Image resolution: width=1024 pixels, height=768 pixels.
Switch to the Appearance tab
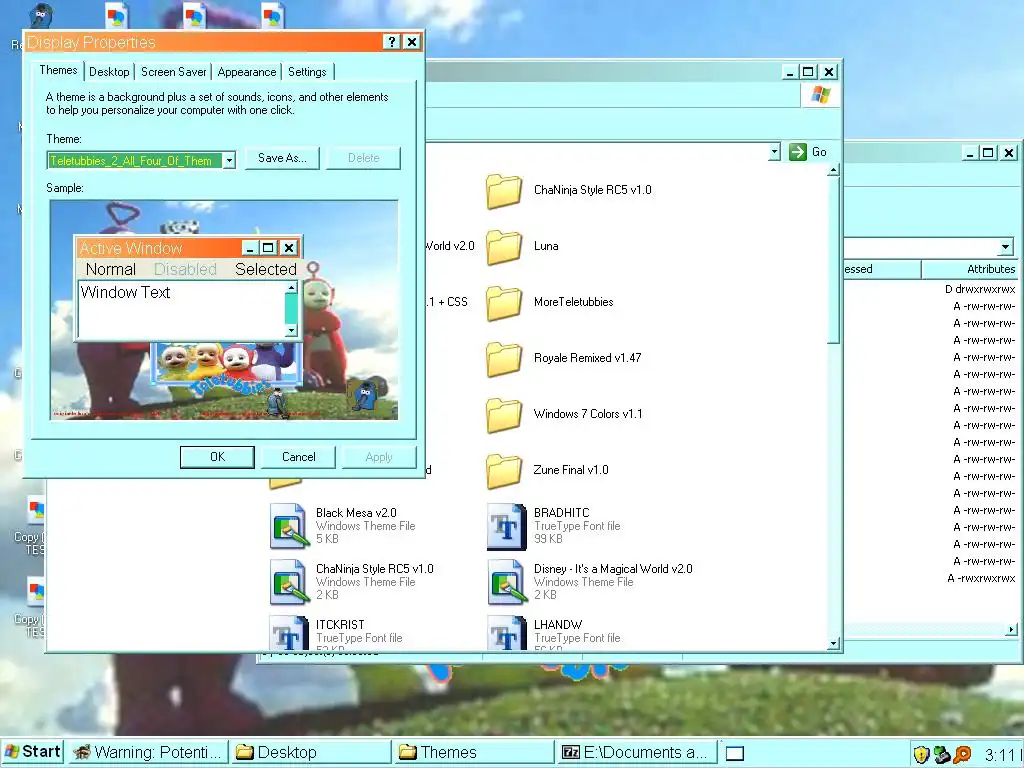(247, 72)
